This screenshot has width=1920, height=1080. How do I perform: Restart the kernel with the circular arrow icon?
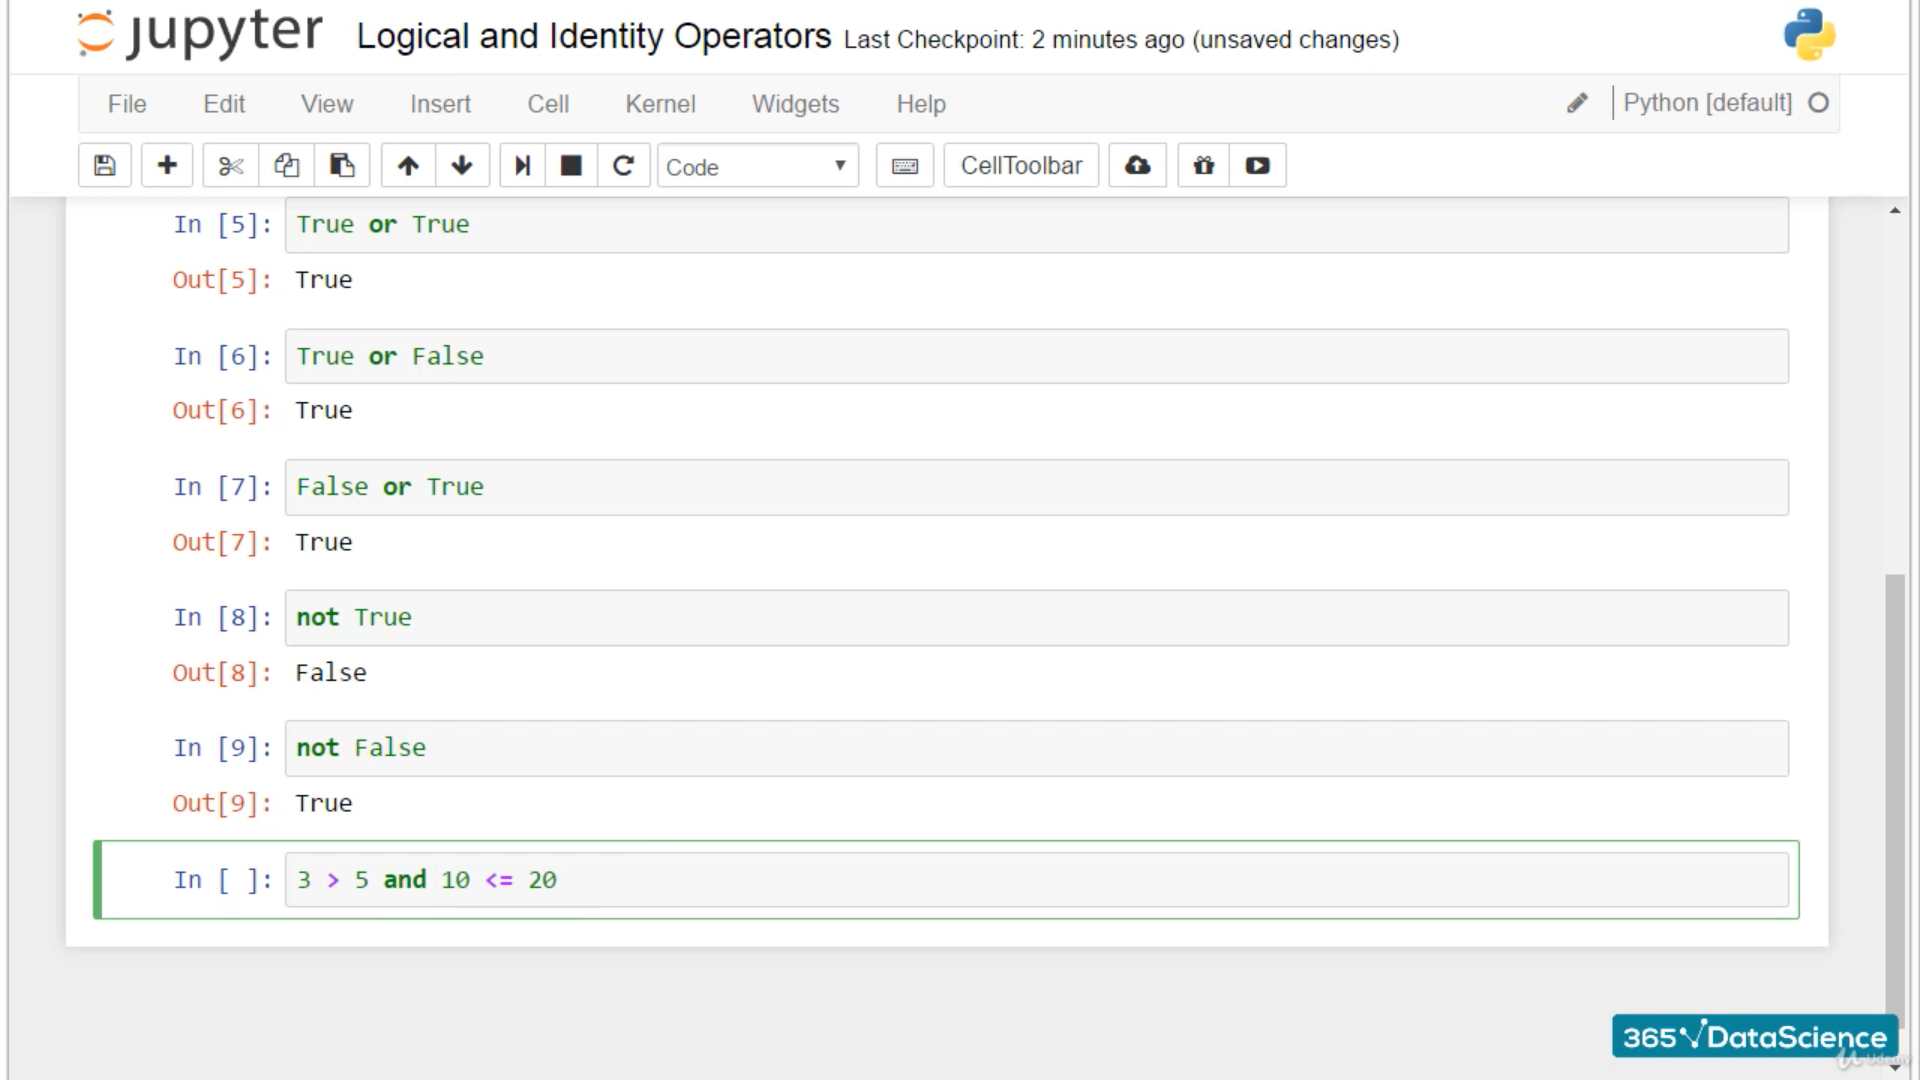click(623, 166)
